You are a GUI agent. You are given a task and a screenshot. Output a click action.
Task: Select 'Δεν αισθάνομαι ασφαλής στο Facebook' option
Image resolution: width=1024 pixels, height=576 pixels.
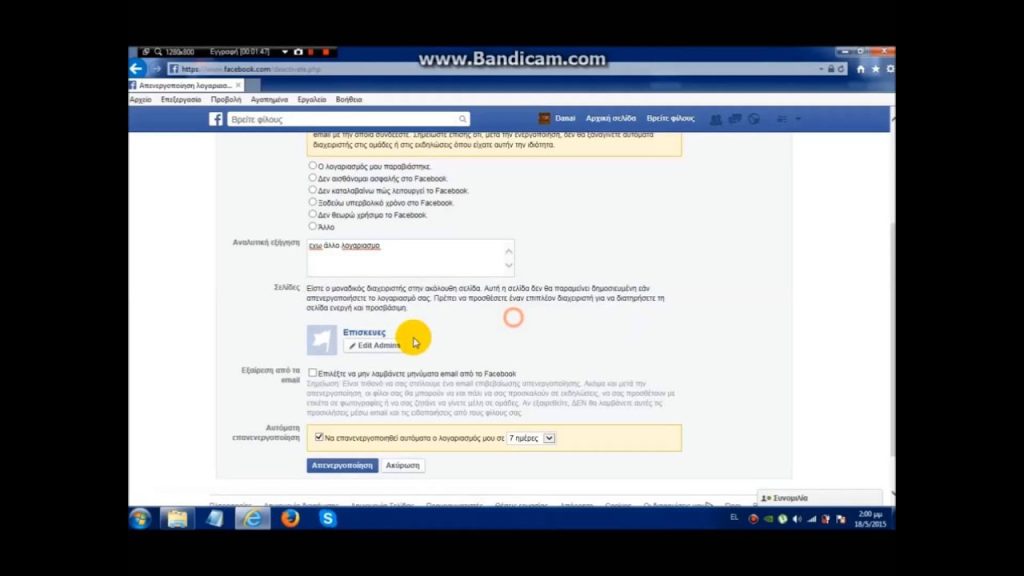tap(312, 178)
